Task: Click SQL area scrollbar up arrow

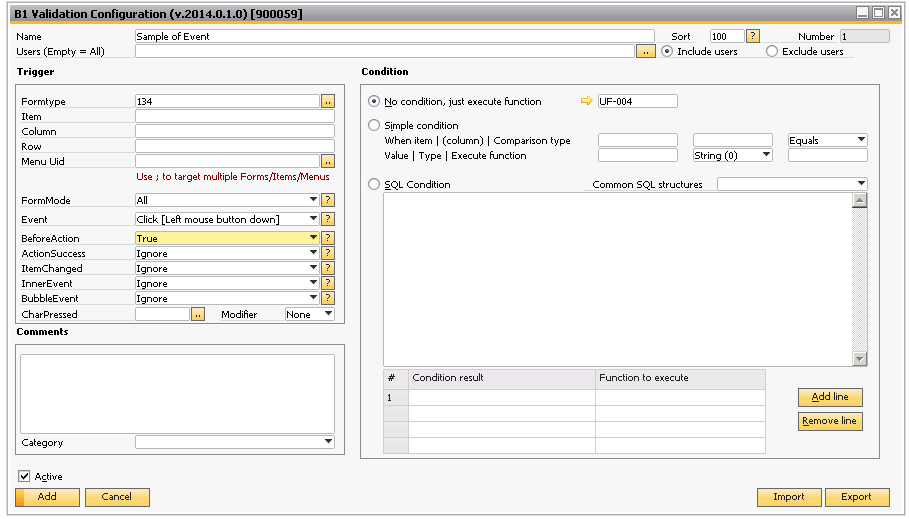Action: point(860,200)
